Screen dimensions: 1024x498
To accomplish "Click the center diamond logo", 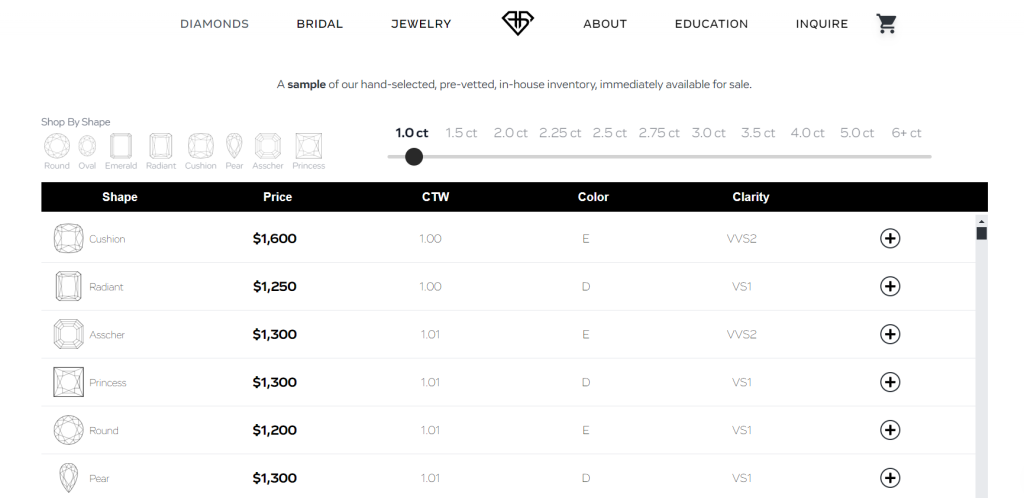I will [x=518, y=23].
